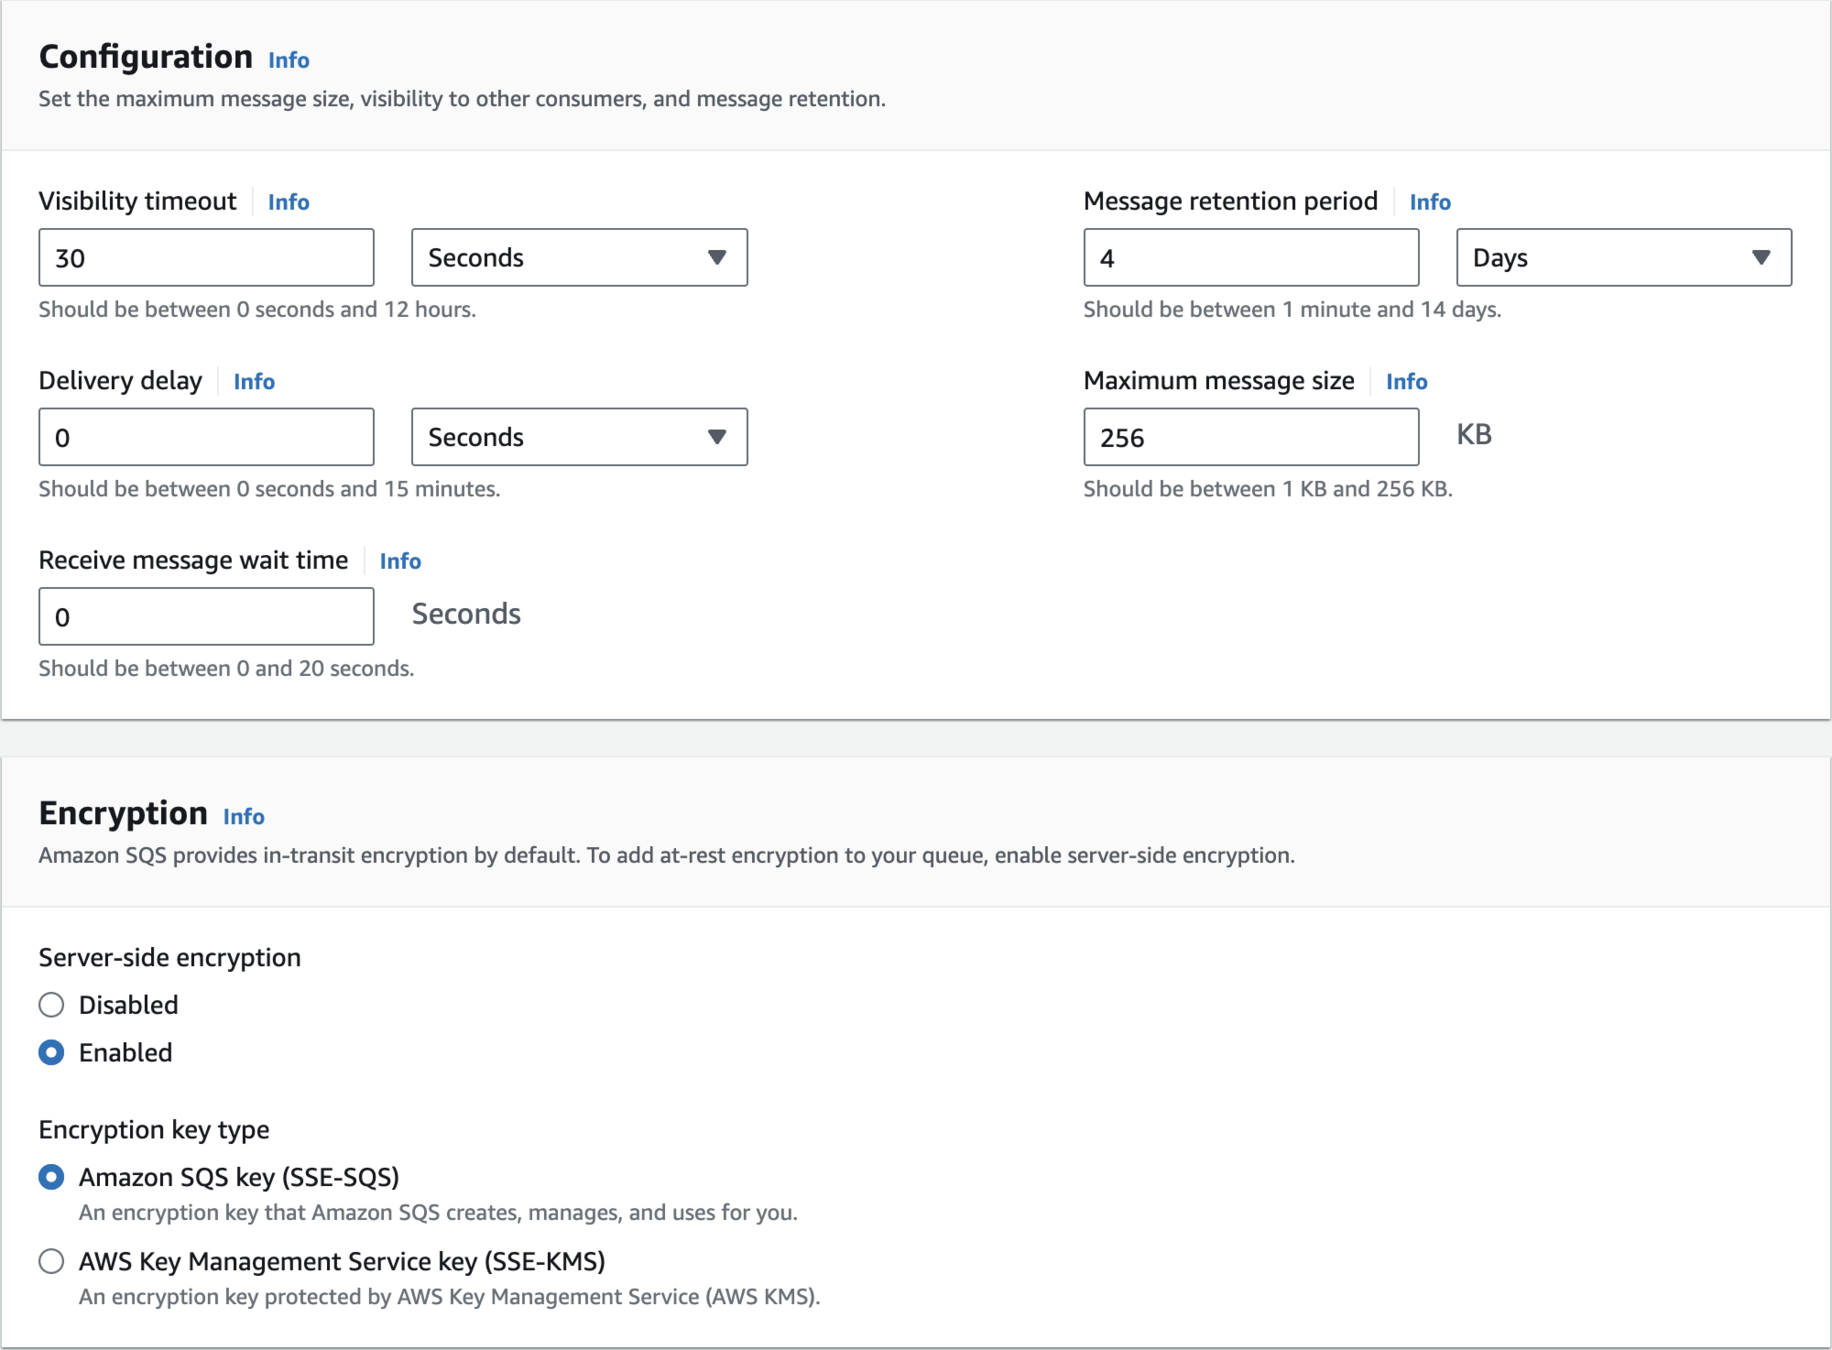Click the Seconds label beside wait time field
Screen dimensions: 1832x1350
[x=466, y=614]
